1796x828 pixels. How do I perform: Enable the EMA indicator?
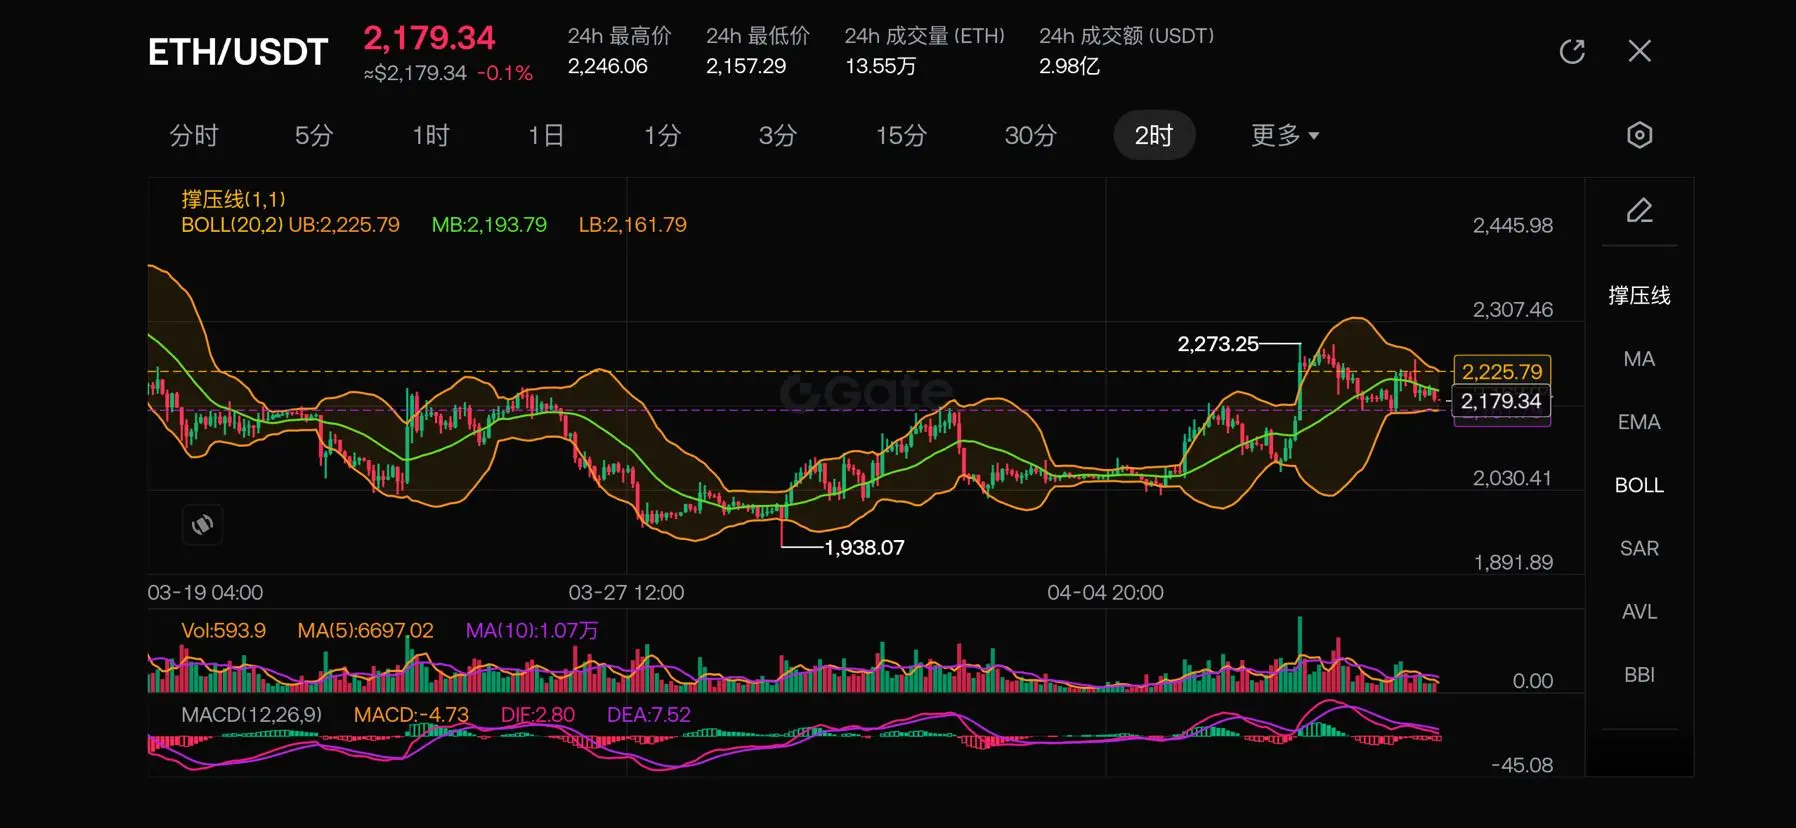point(1639,422)
